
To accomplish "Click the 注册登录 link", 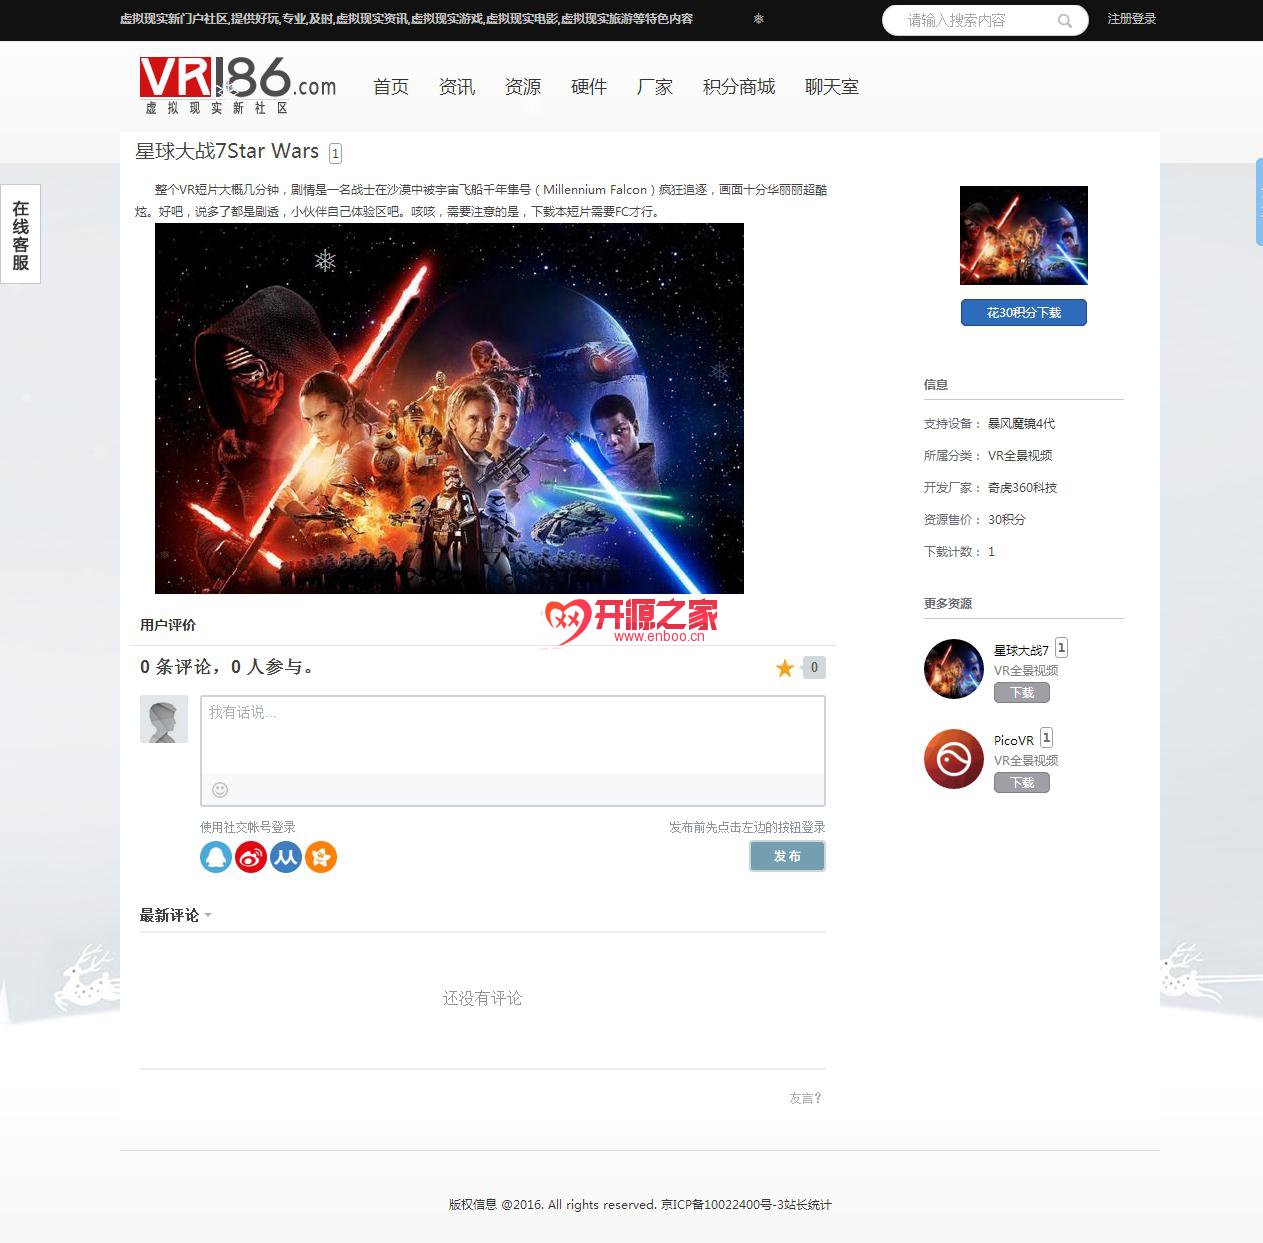I will [x=1132, y=19].
